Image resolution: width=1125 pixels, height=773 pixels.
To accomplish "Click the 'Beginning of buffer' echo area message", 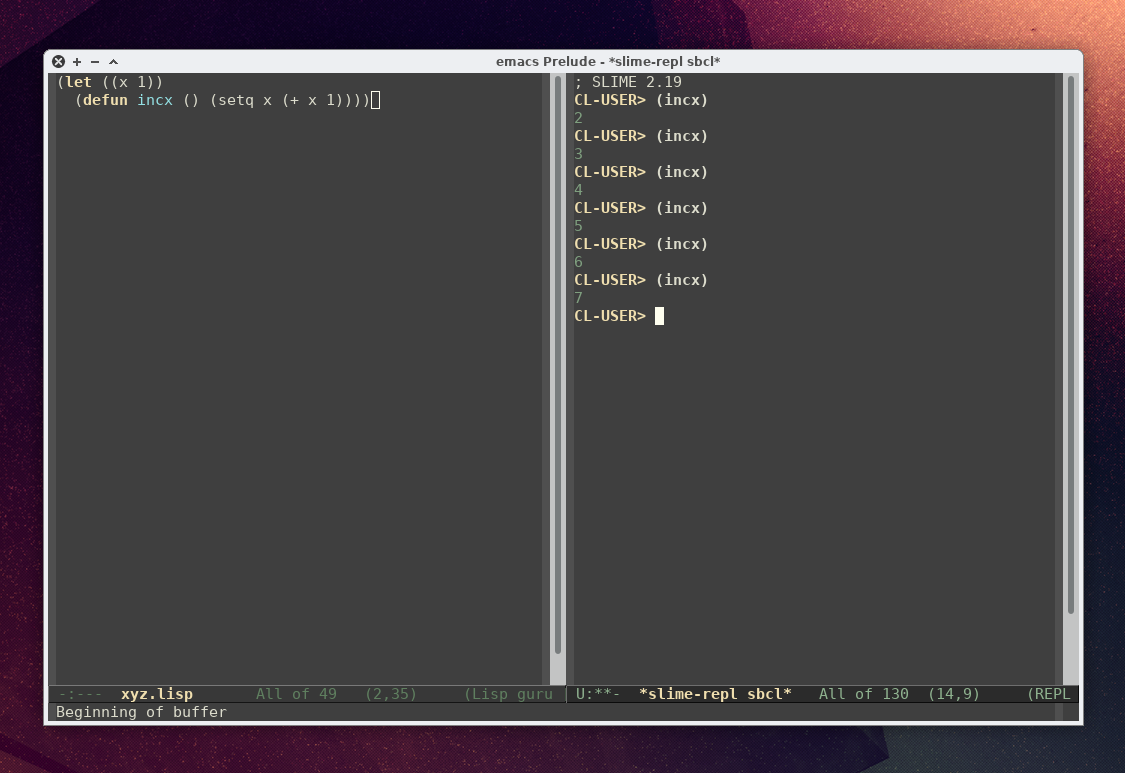I will [x=141, y=712].
